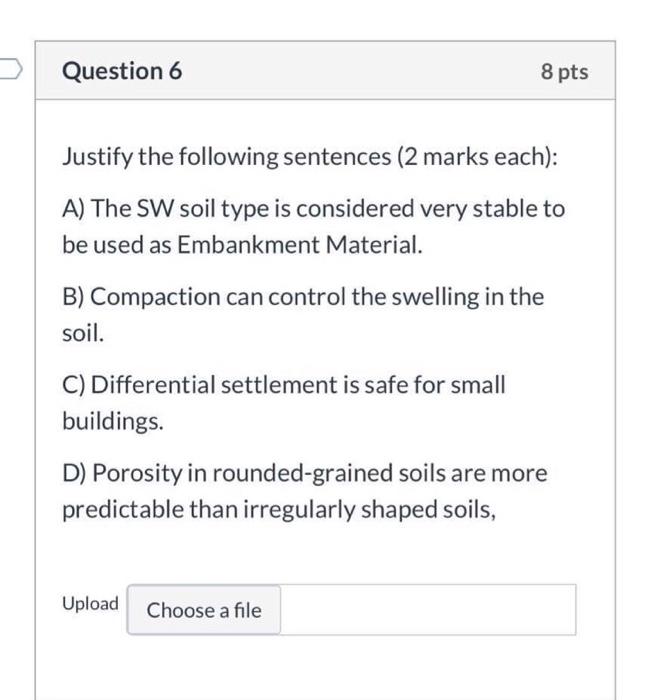Click the phrase irregularly shaped soils
This screenshot has width=654, height=700.
[x=369, y=509]
